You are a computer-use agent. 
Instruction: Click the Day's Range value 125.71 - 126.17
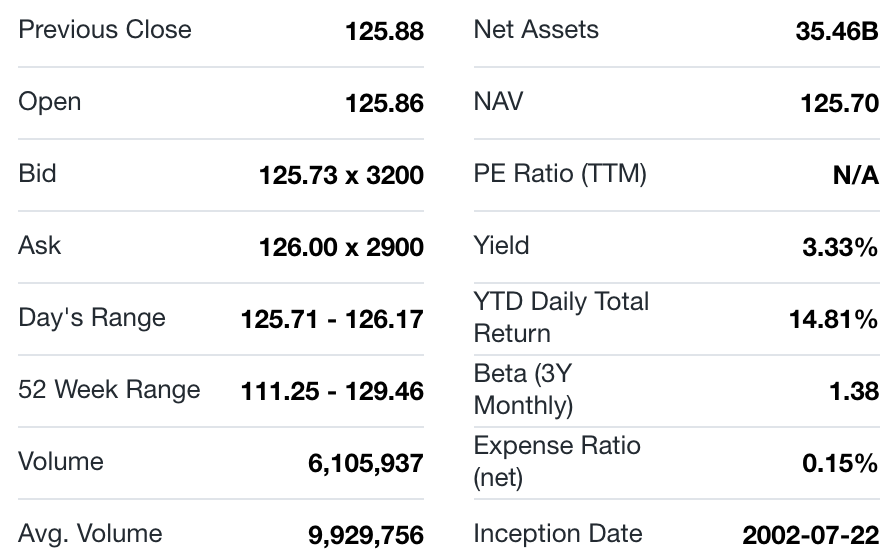[x=332, y=319]
